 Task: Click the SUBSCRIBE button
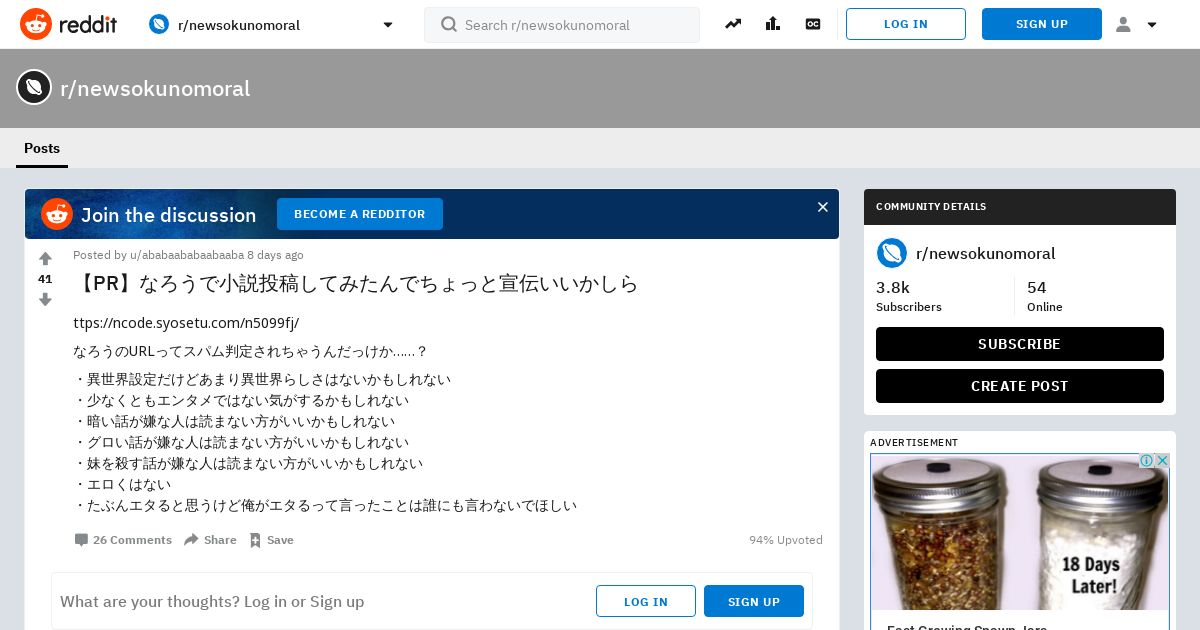click(x=1020, y=344)
